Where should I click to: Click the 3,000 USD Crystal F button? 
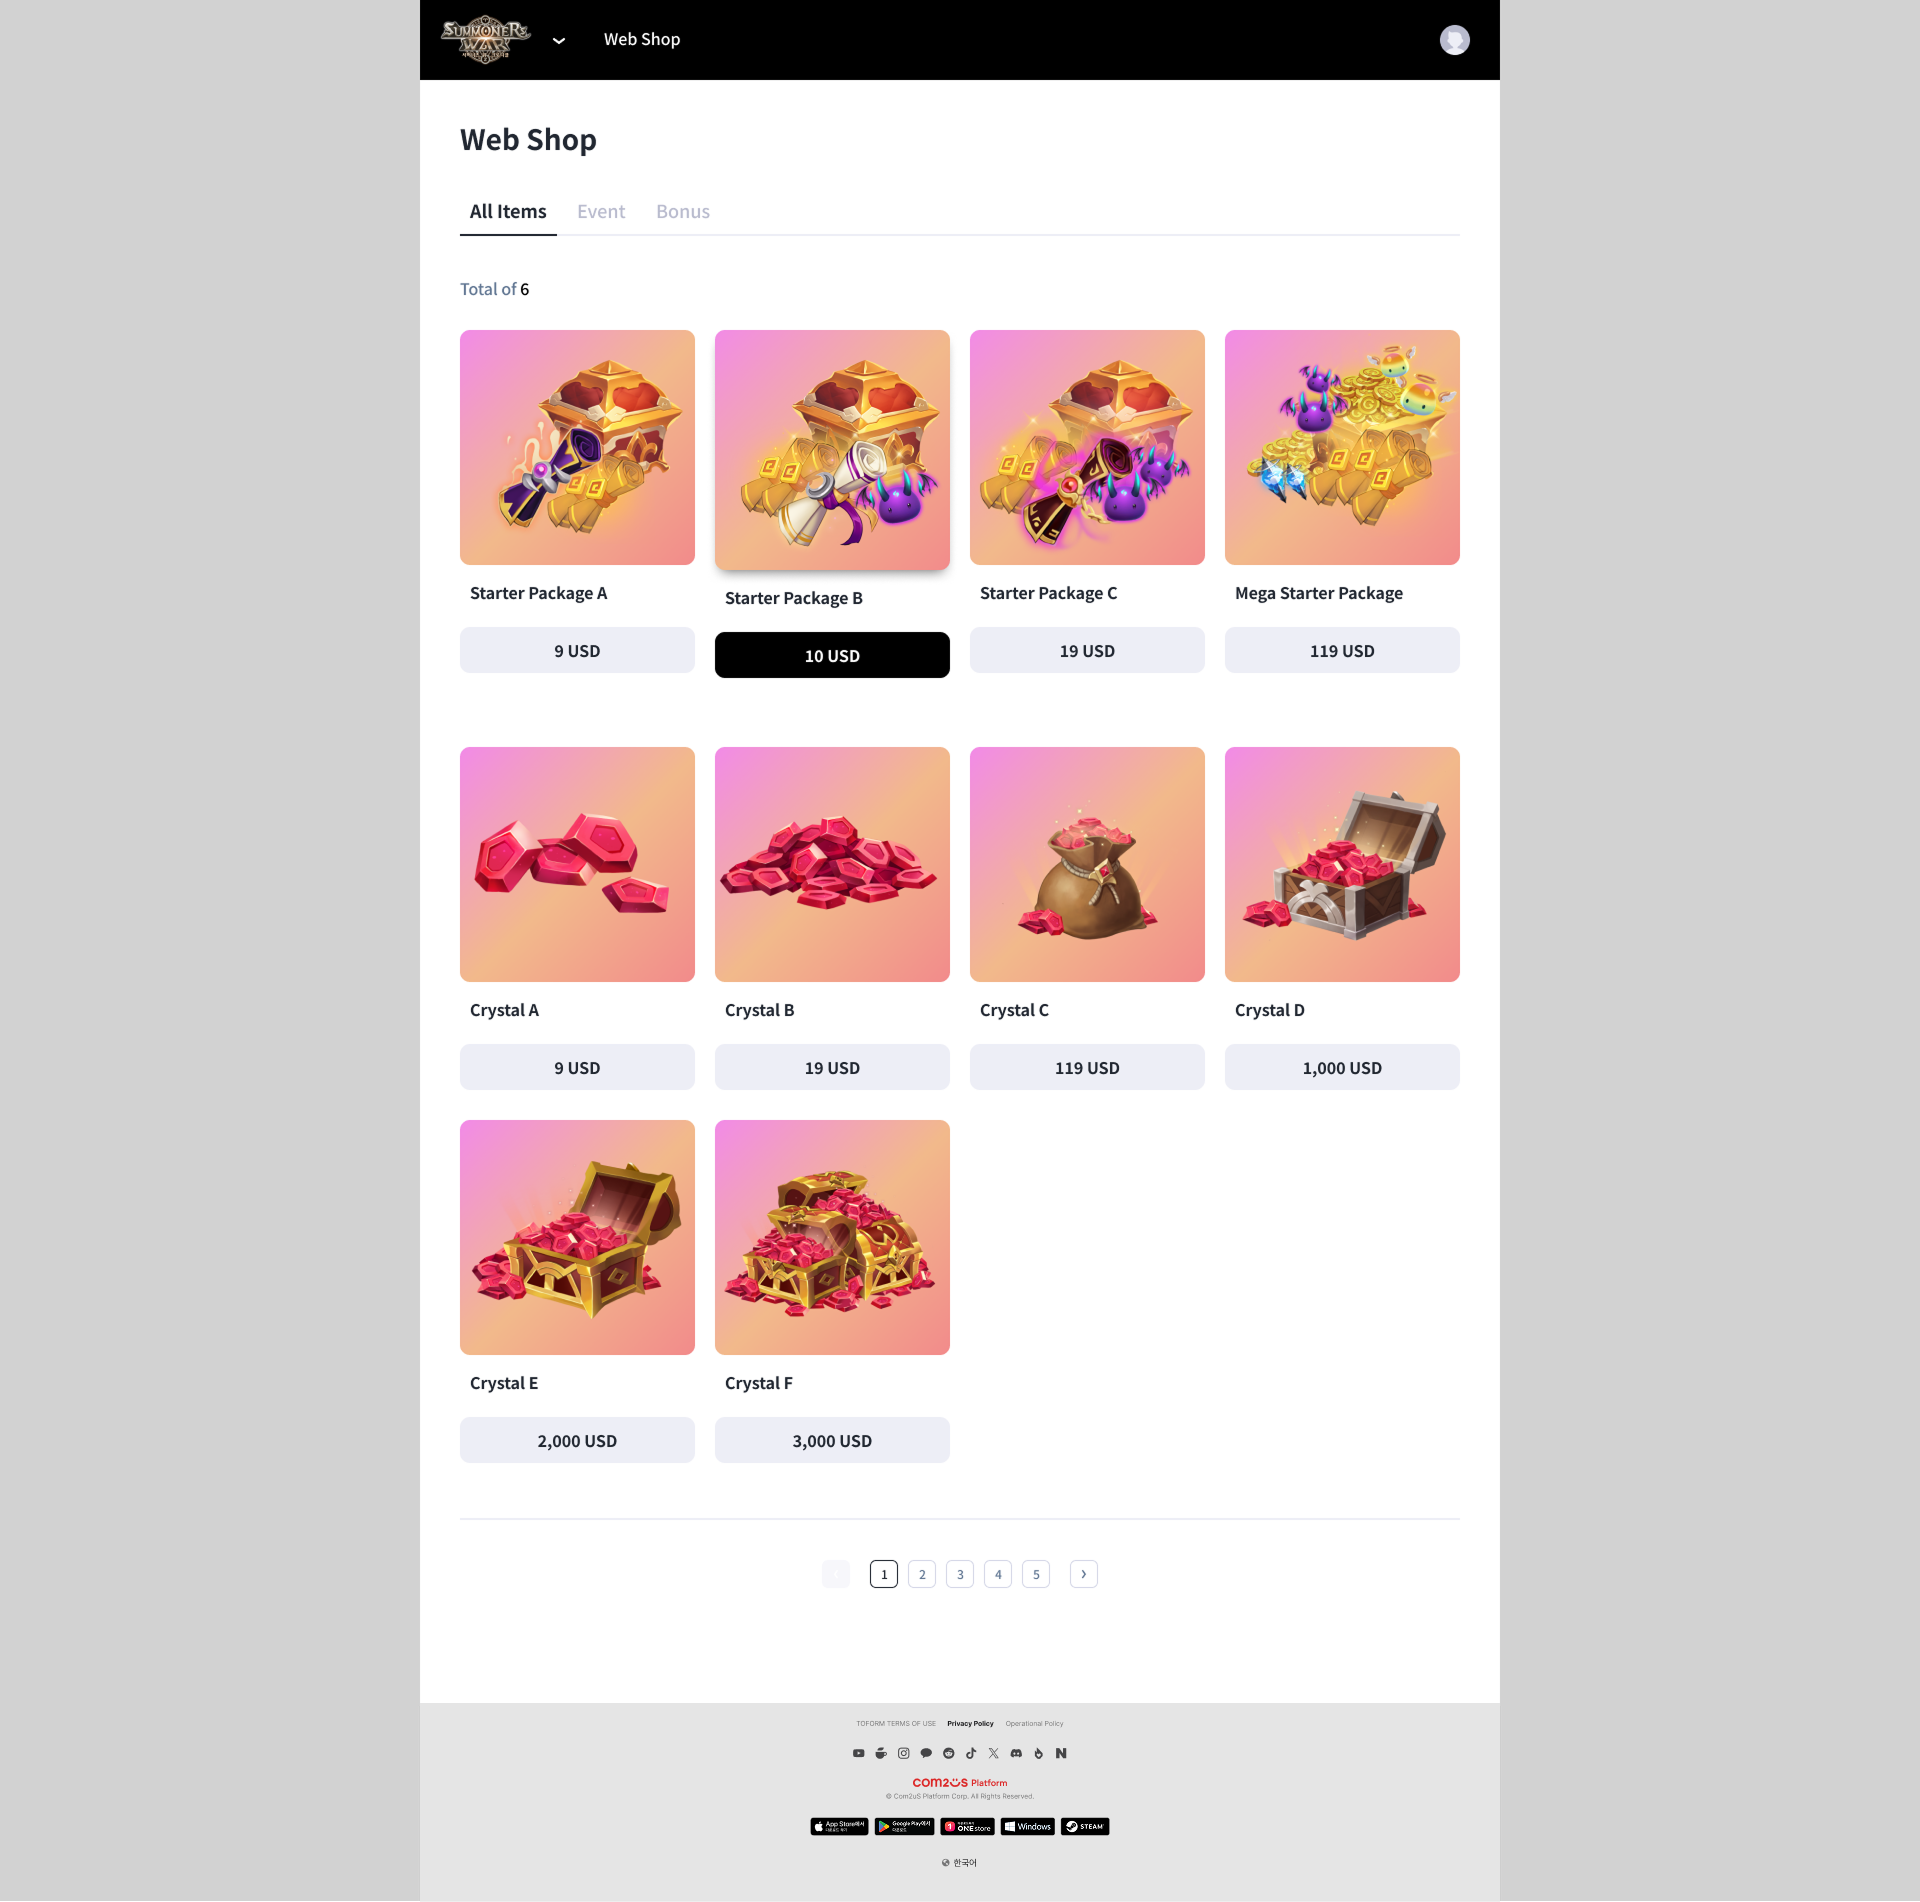tap(832, 1440)
